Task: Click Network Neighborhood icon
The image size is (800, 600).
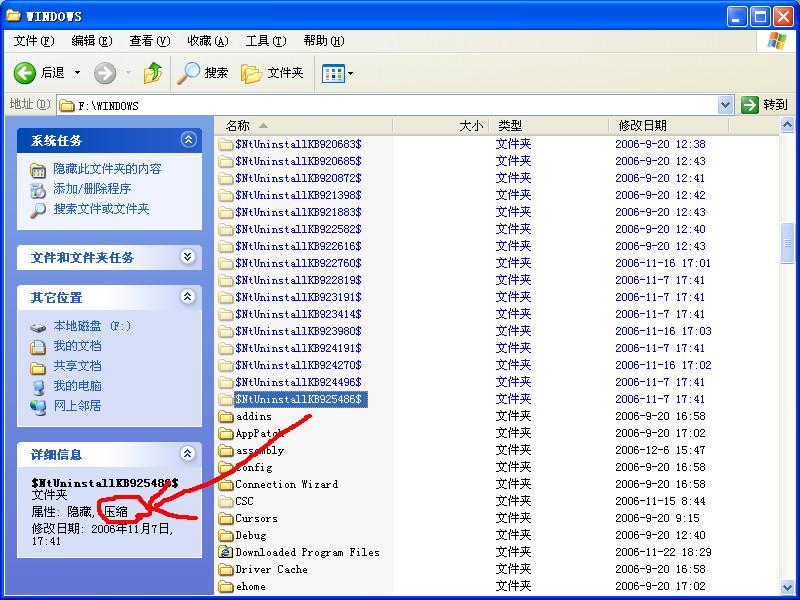Action: pos(38,407)
